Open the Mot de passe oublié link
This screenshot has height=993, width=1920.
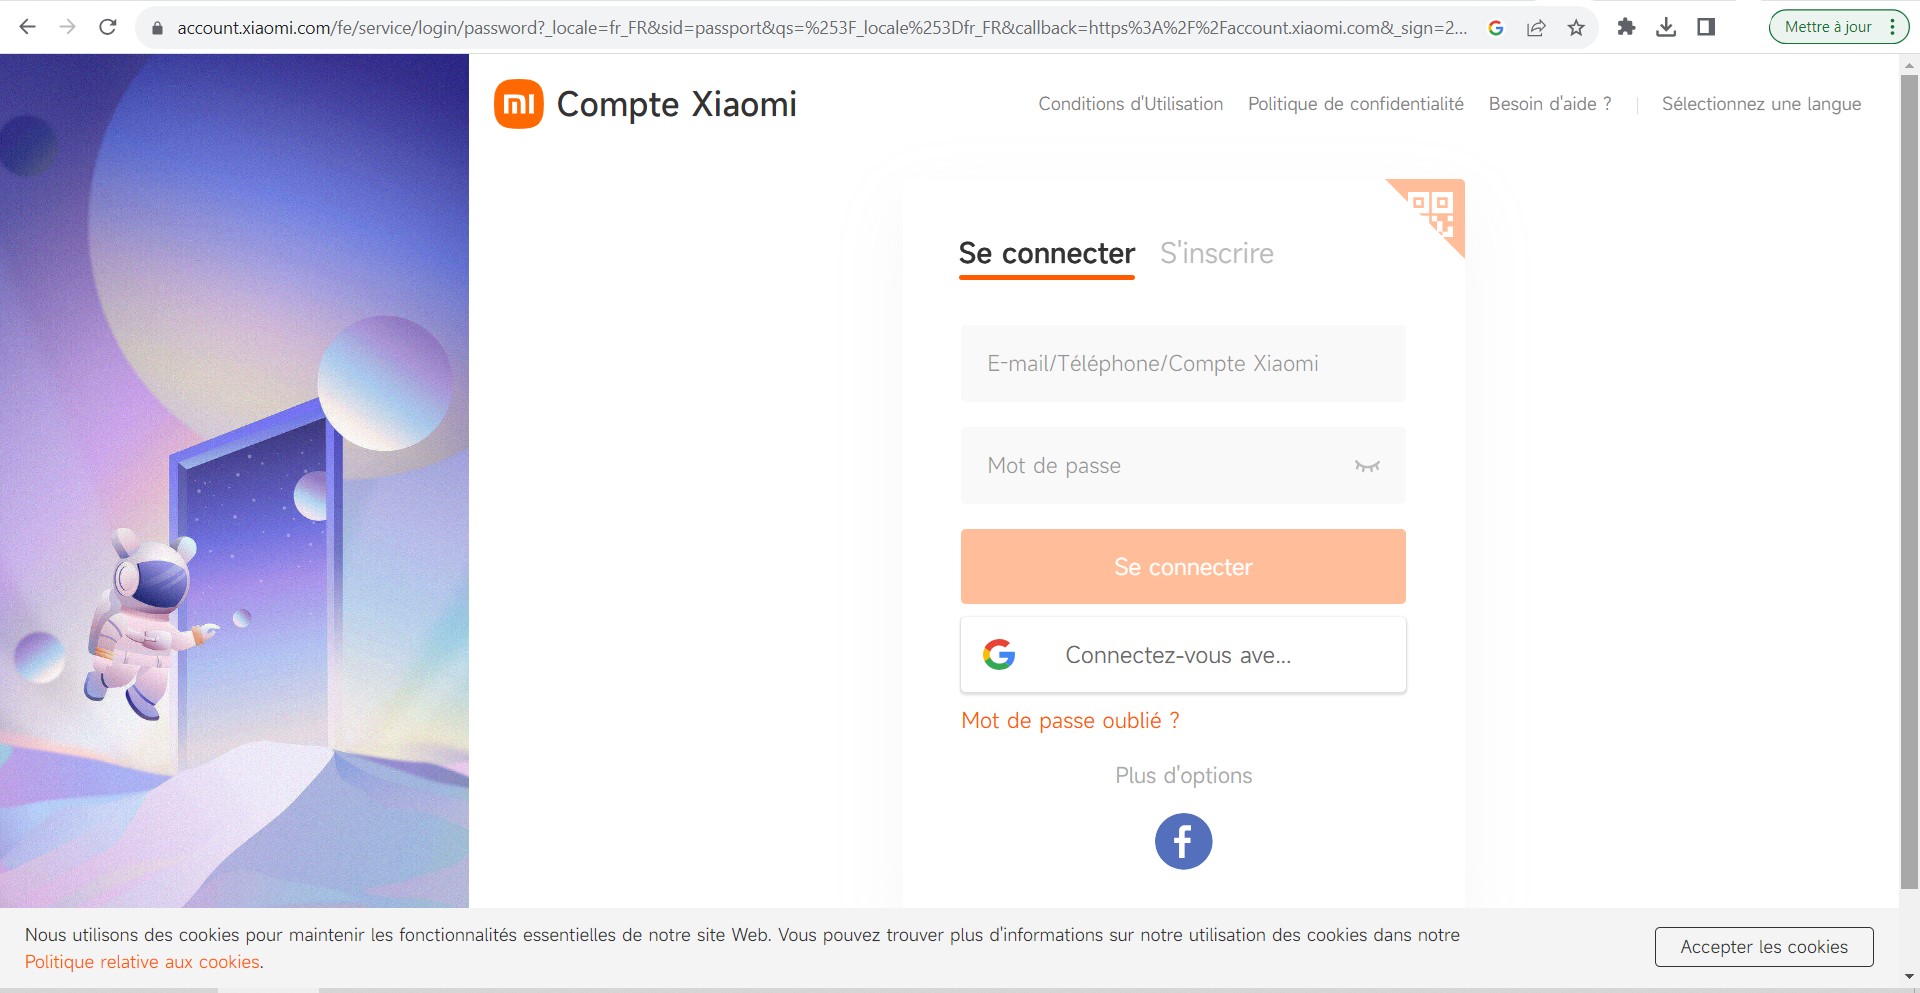[x=1070, y=720]
